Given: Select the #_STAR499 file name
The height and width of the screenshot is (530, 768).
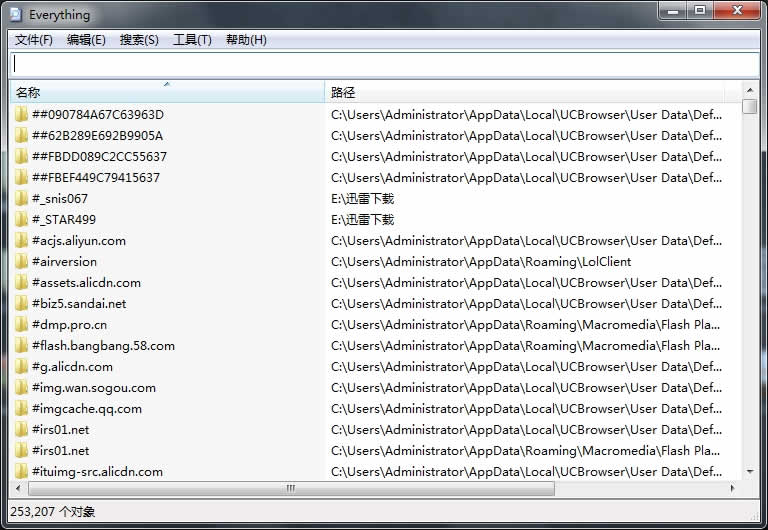Looking at the screenshot, I should pos(64,220).
